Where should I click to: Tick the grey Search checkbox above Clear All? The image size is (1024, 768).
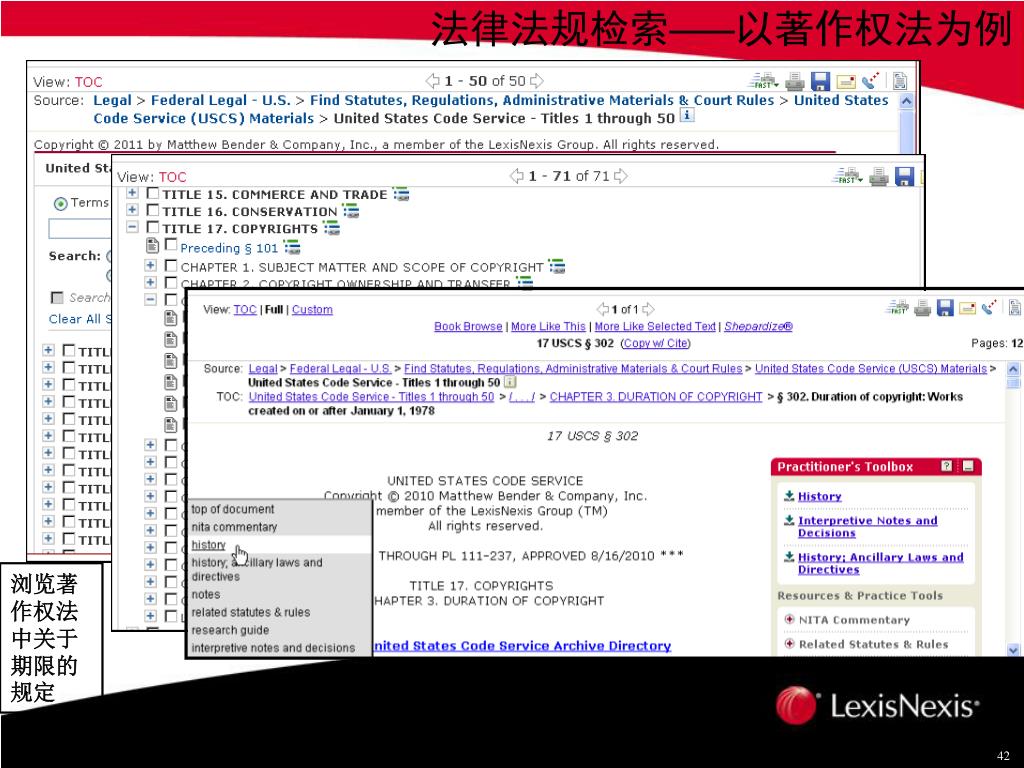[x=57, y=298]
